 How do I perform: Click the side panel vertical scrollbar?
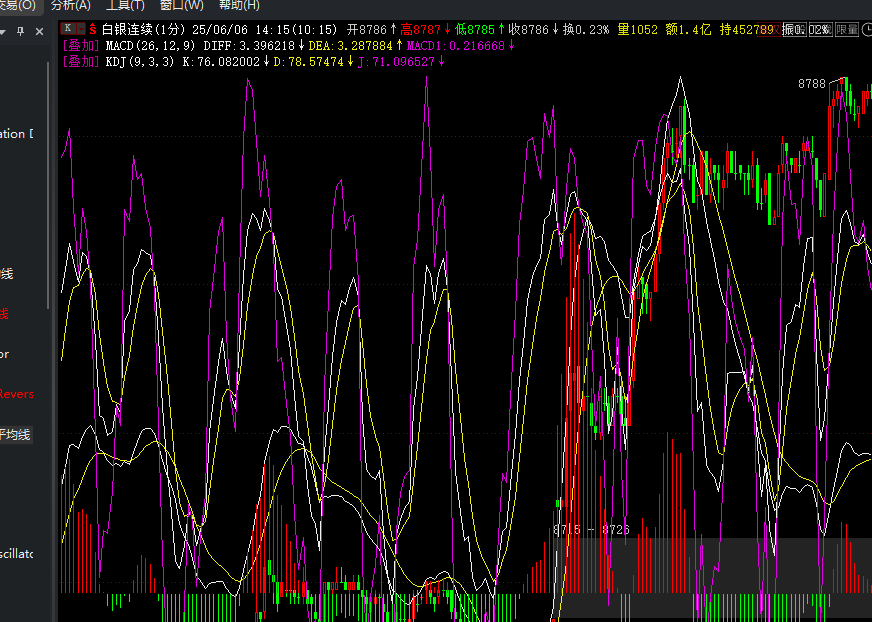[48, 186]
